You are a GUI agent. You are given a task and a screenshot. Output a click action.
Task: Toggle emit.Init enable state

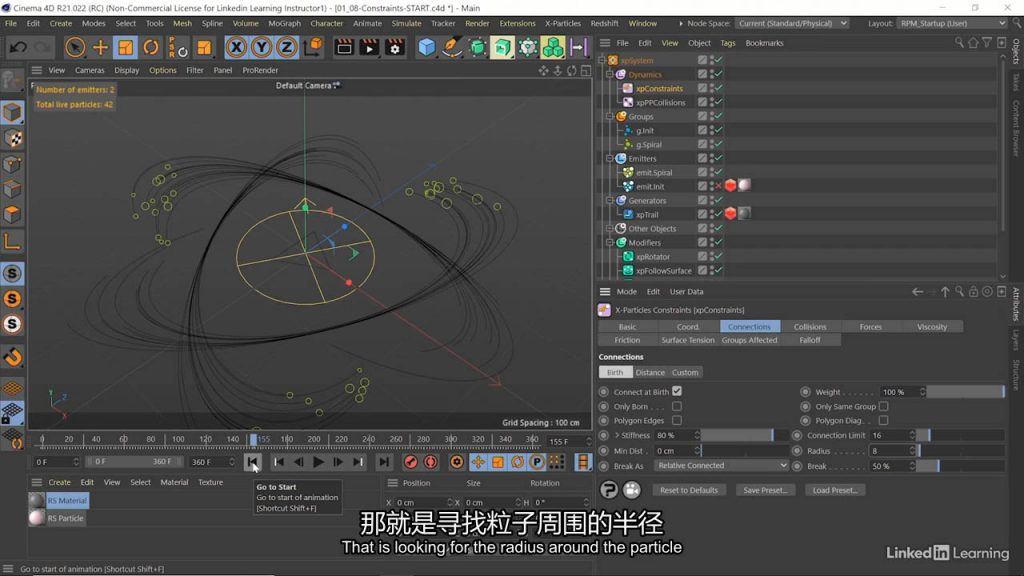click(718, 186)
